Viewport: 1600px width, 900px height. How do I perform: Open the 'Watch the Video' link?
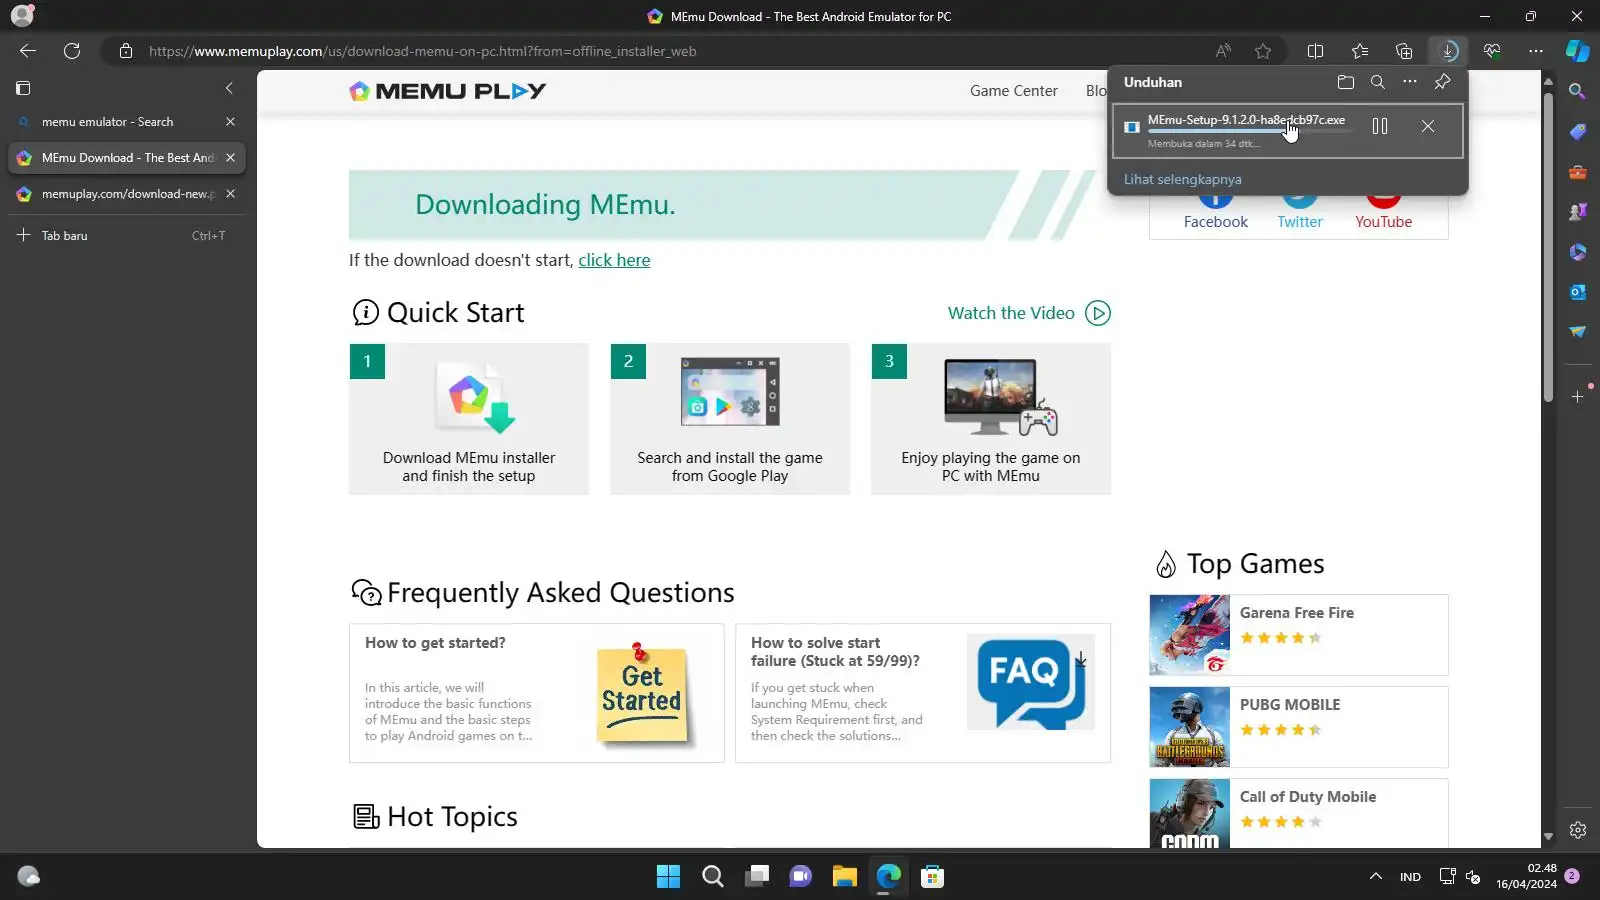coord(1011,313)
